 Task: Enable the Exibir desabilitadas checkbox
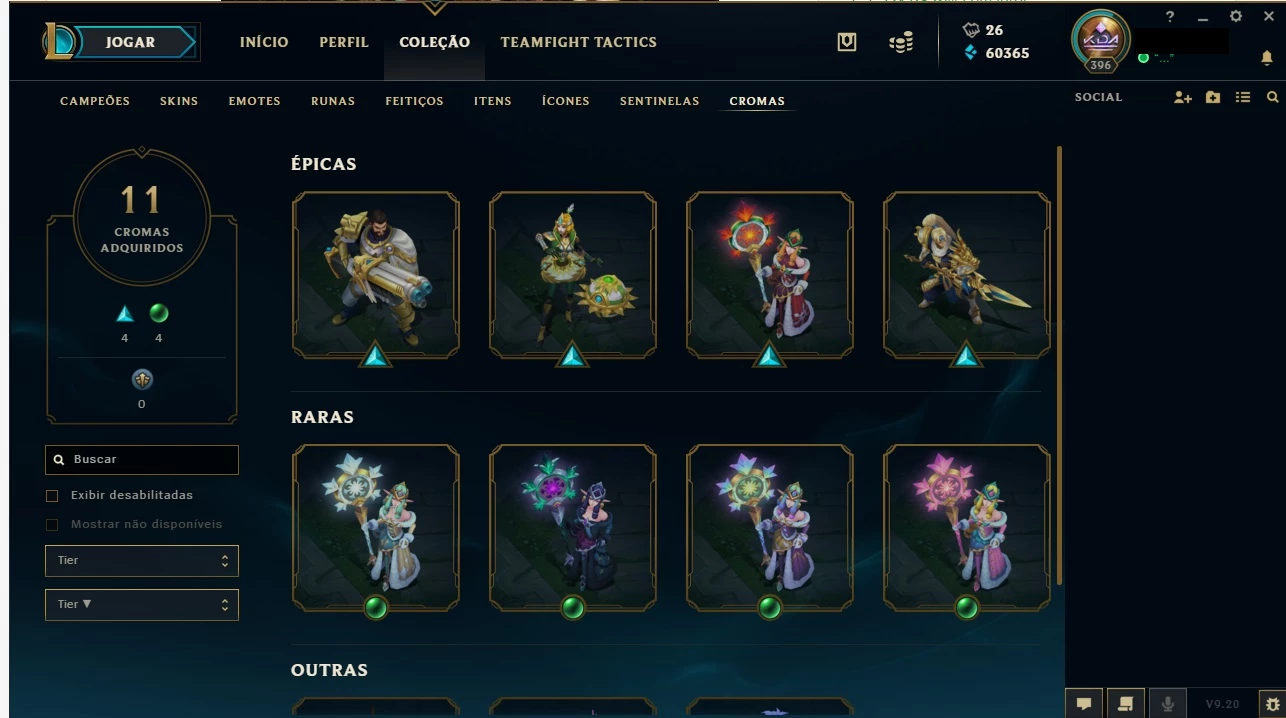[52, 496]
